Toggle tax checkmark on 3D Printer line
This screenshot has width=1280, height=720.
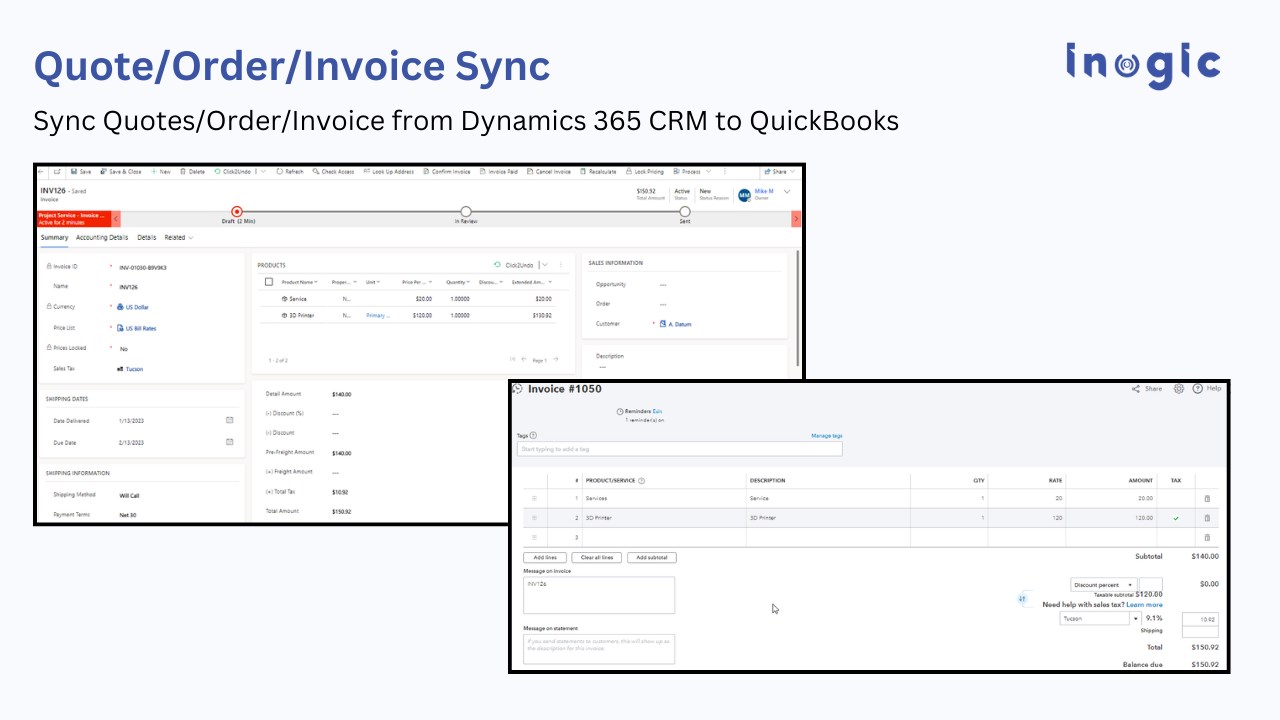click(1176, 518)
